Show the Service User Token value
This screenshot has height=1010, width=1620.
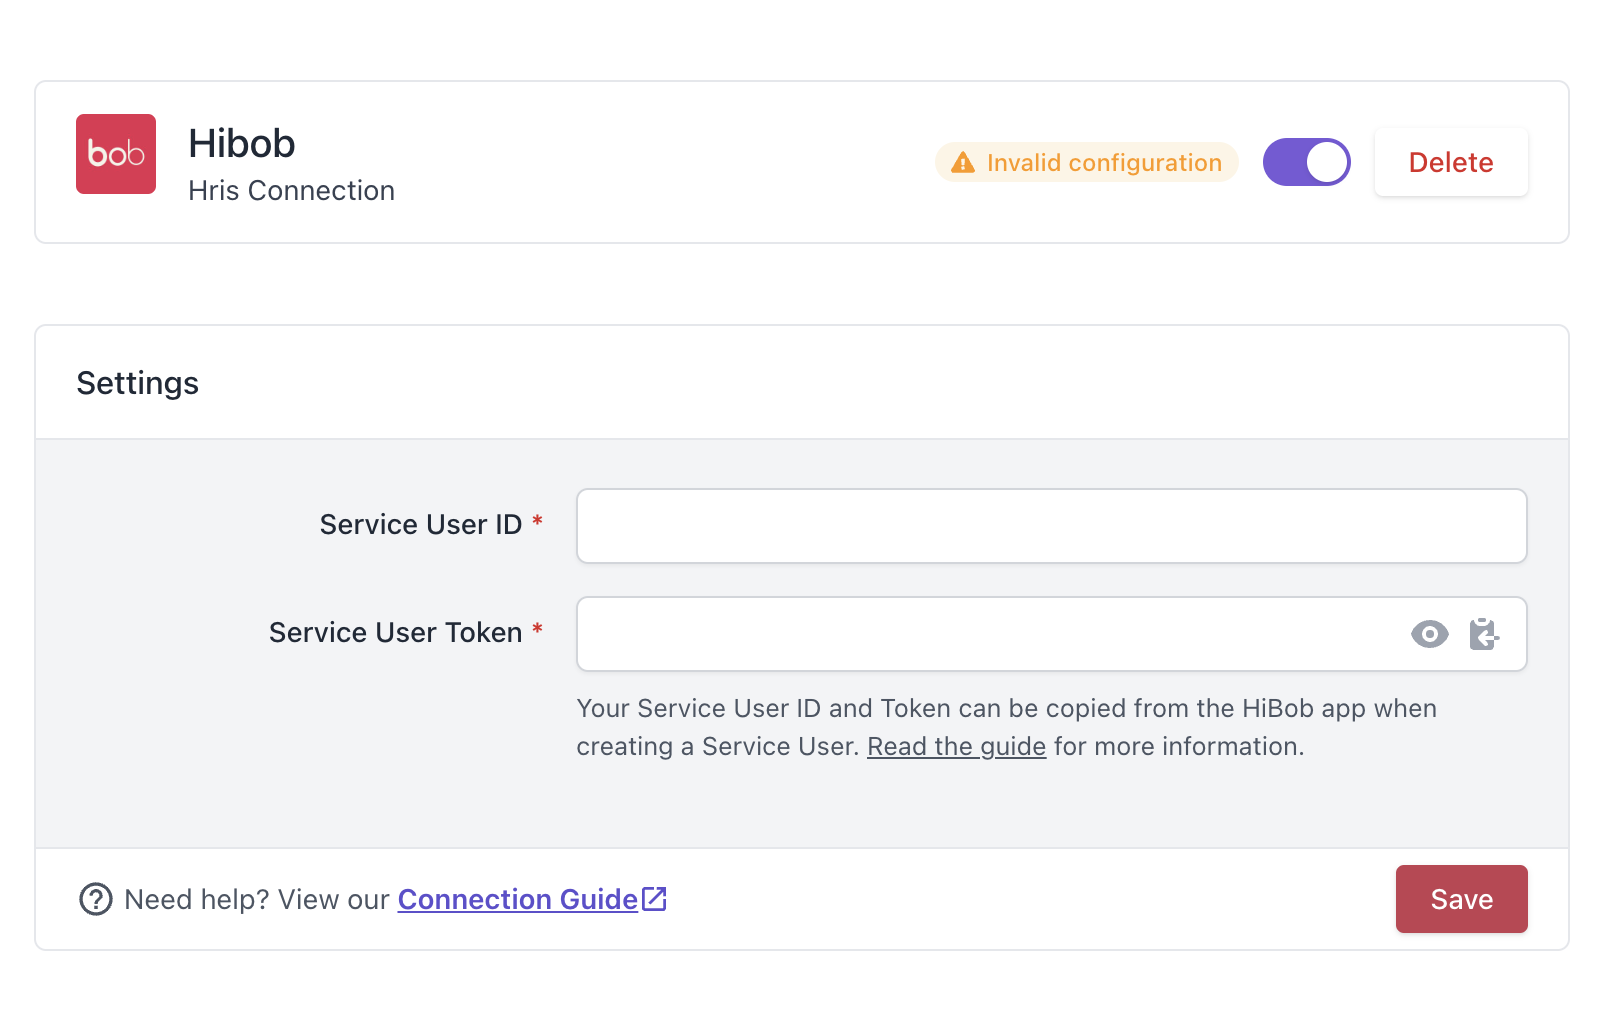point(1430,634)
